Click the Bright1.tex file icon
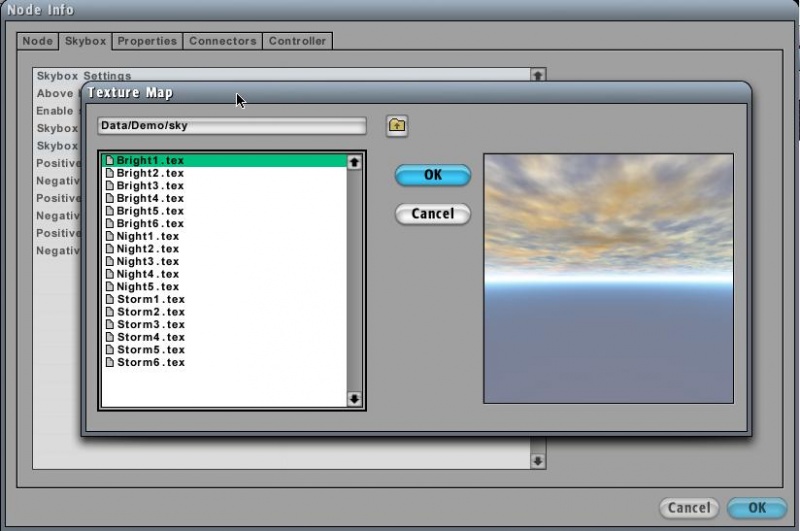The image size is (800, 531). (110, 161)
